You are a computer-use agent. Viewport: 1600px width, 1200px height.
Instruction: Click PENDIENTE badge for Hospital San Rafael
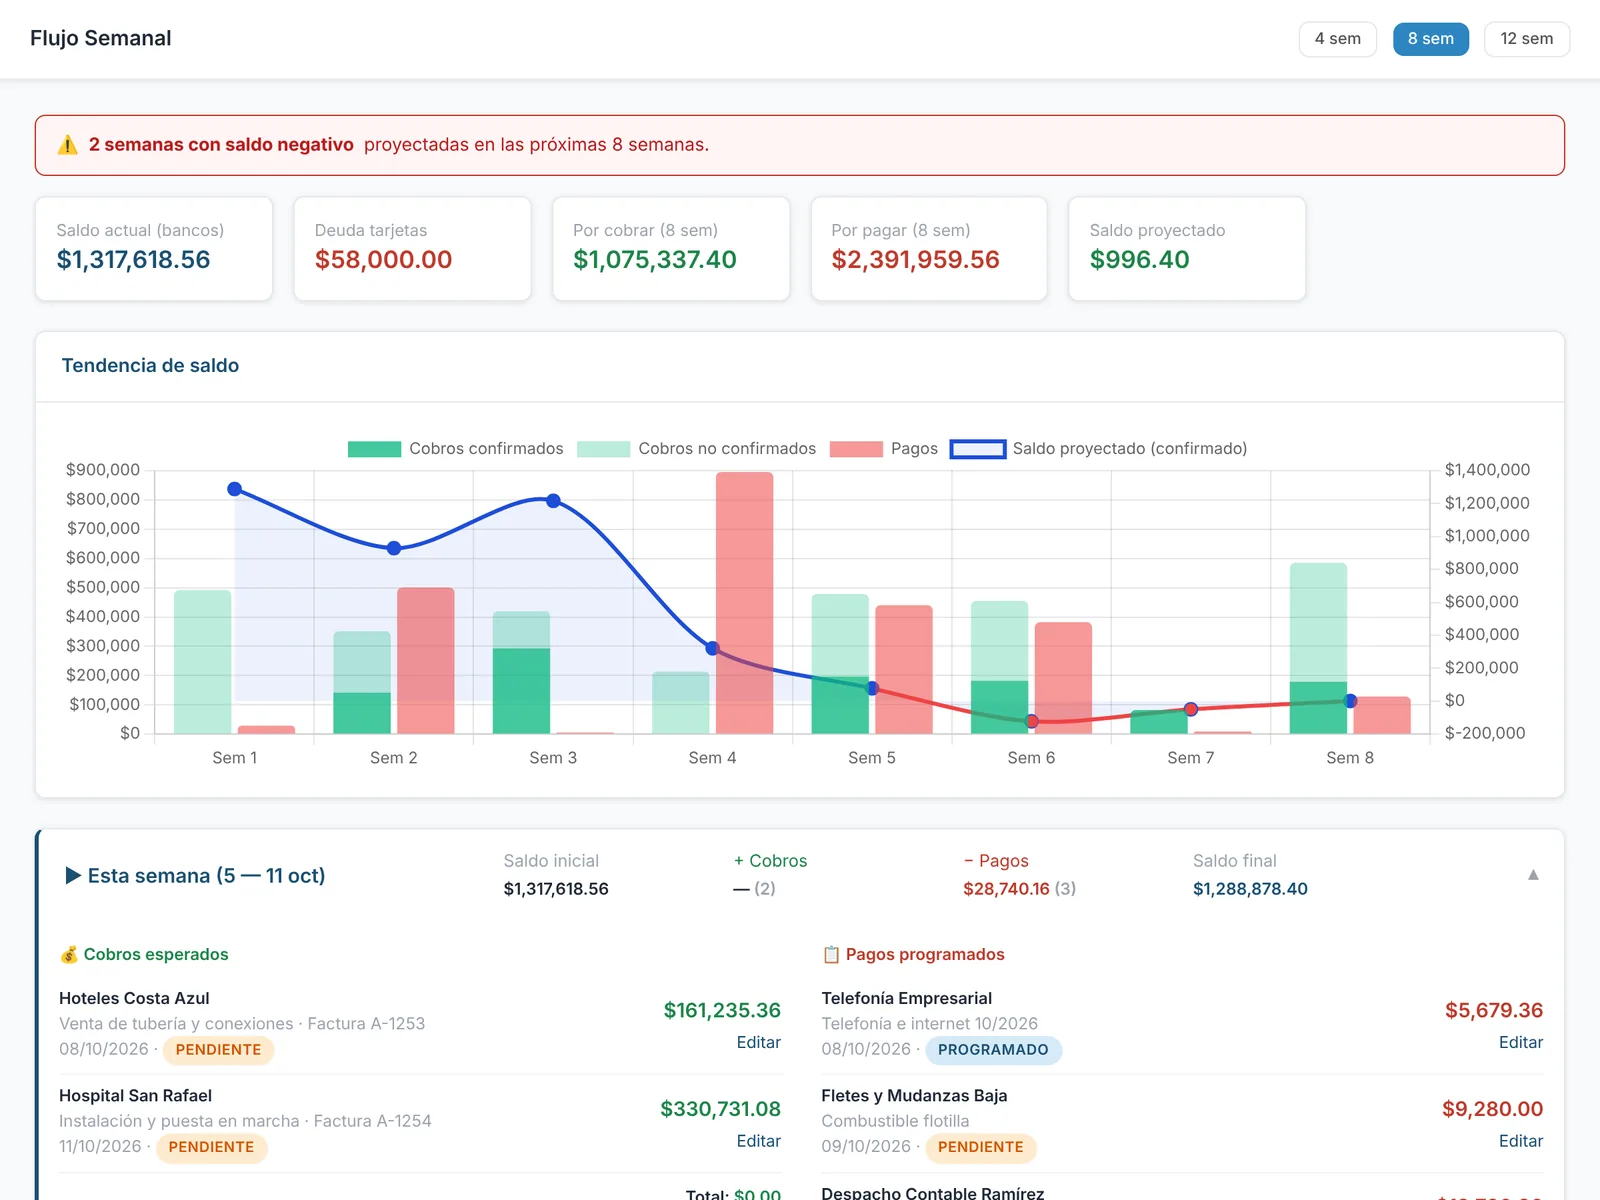211,1147
